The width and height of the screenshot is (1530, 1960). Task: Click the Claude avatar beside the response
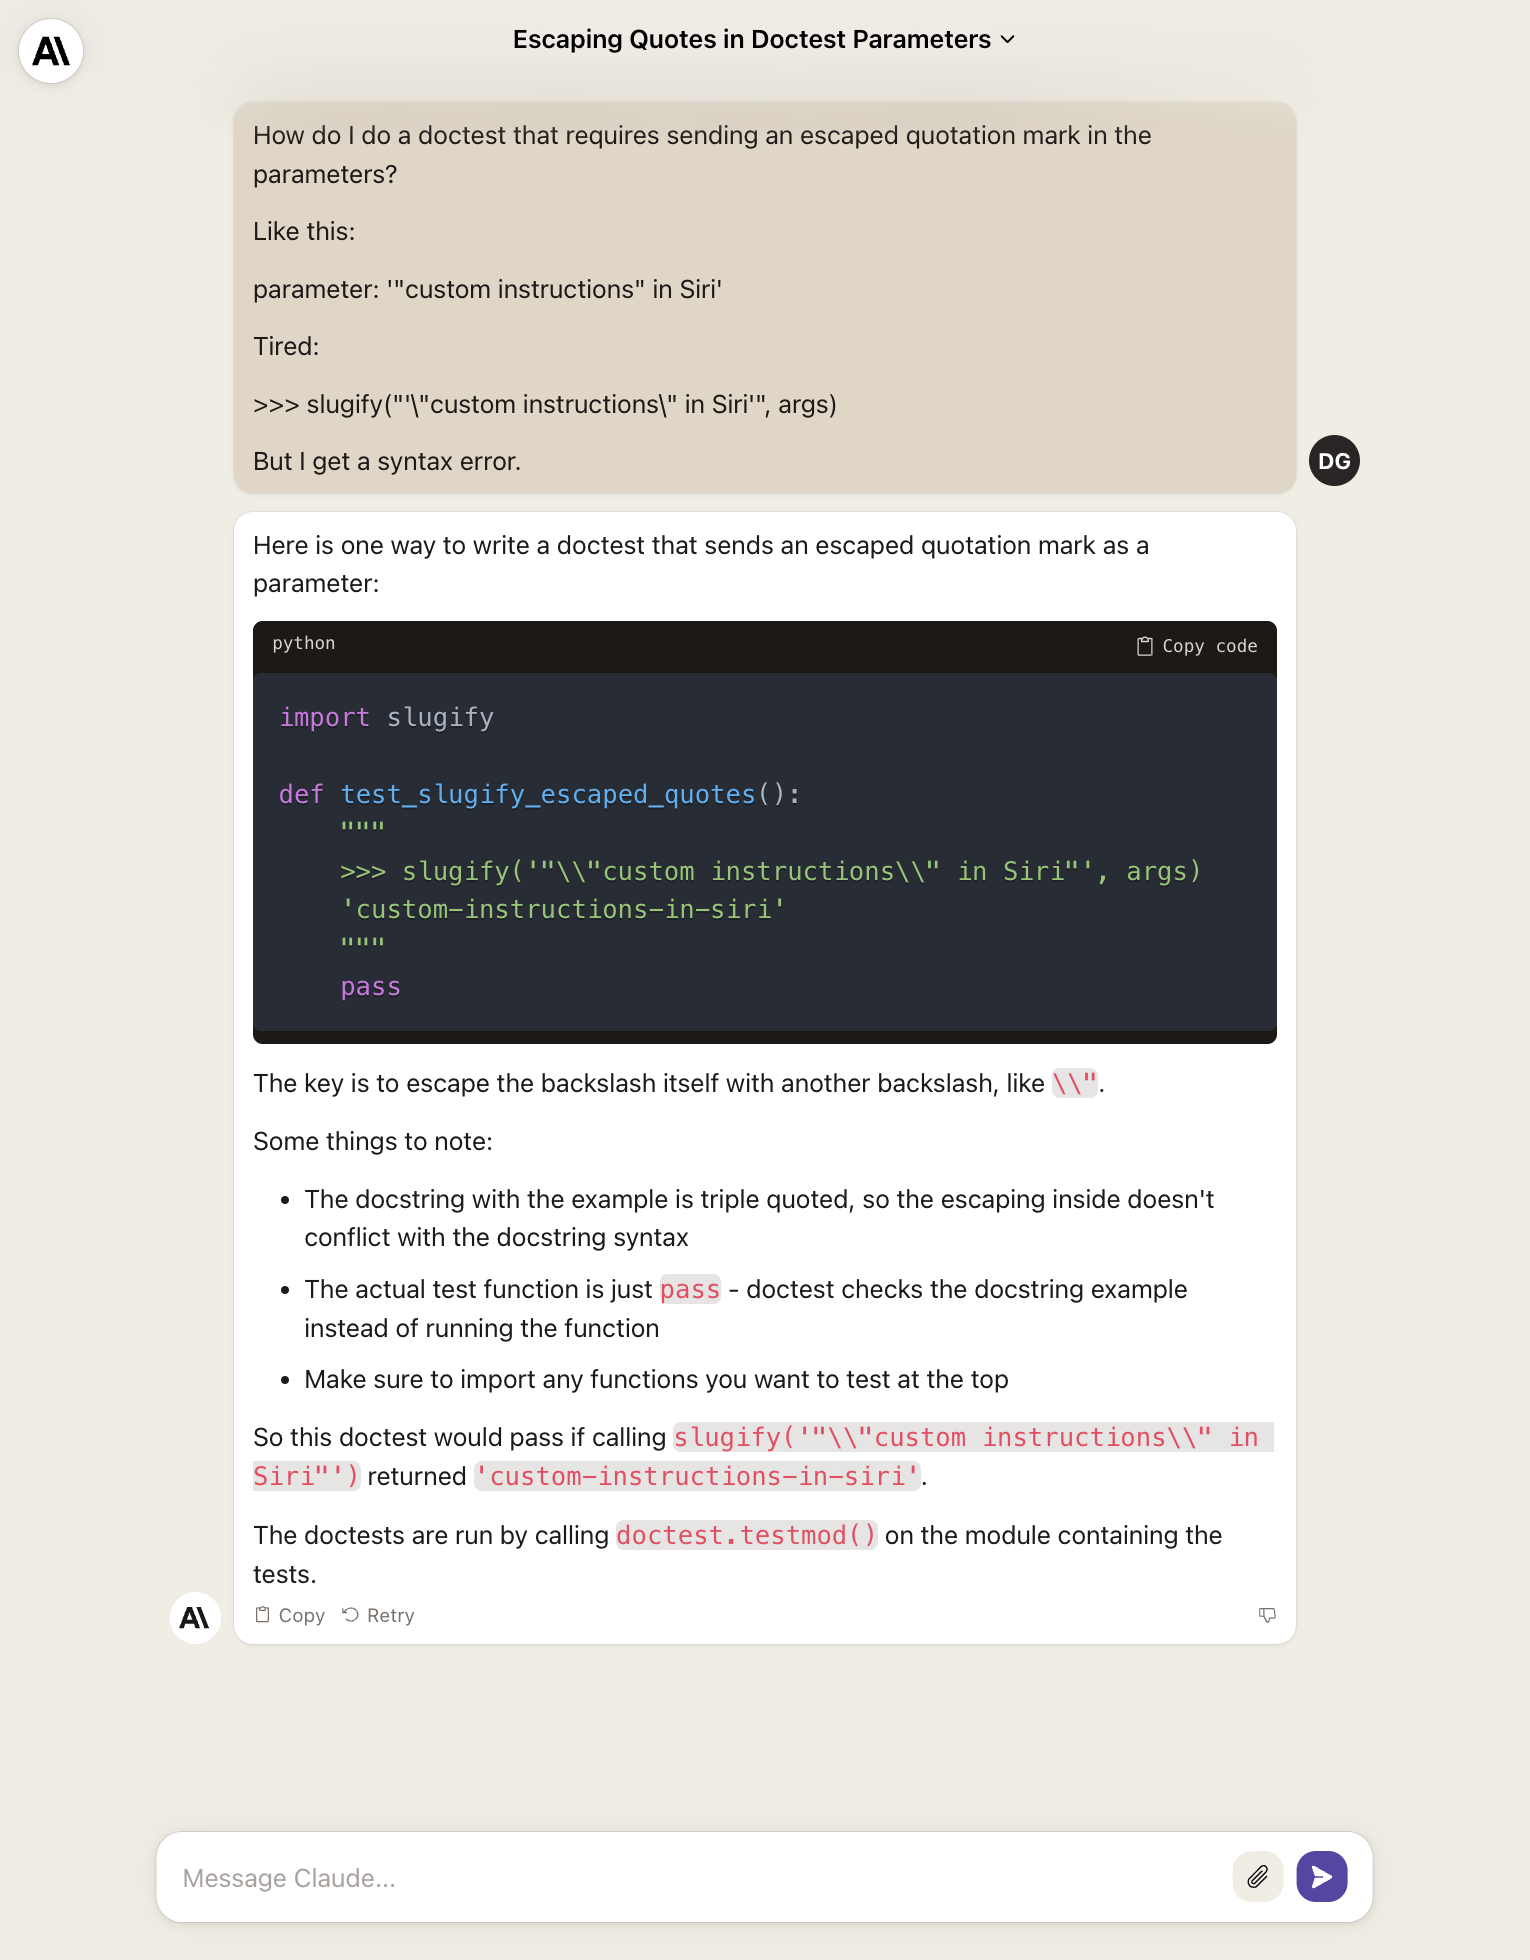click(195, 1617)
